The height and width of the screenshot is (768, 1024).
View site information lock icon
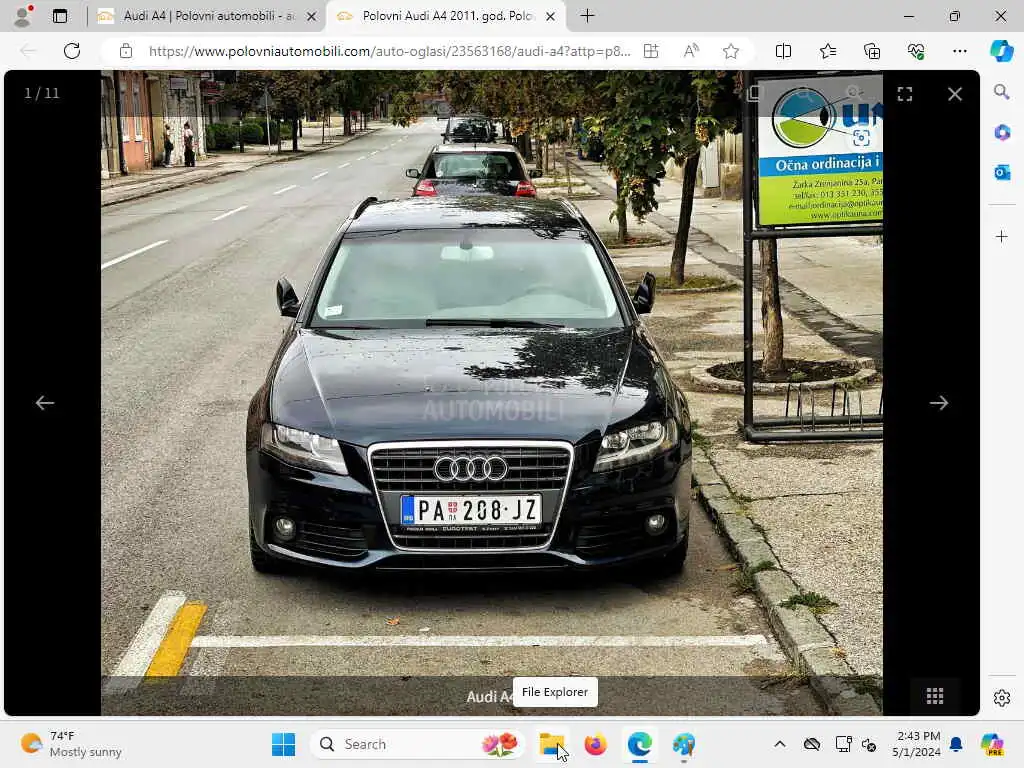coord(126,51)
